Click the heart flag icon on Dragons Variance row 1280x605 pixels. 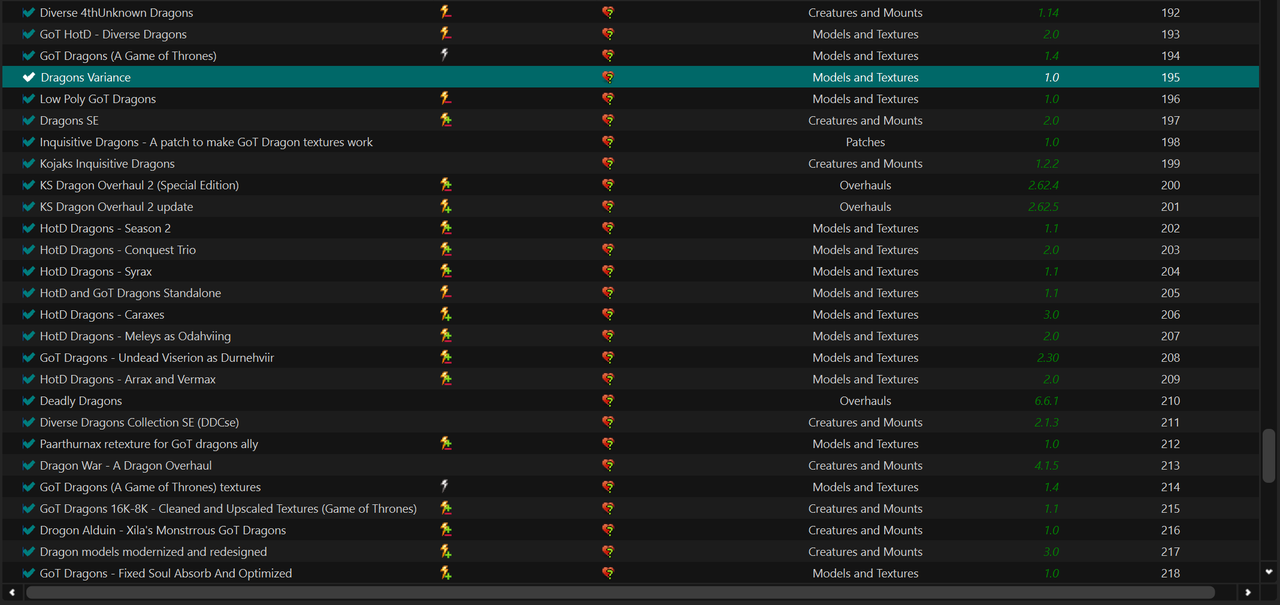(x=608, y=77)
